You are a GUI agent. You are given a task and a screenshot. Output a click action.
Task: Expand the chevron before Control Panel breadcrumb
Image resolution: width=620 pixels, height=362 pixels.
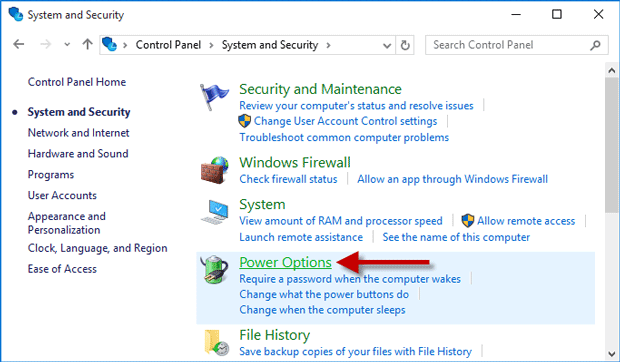[125, 45]
